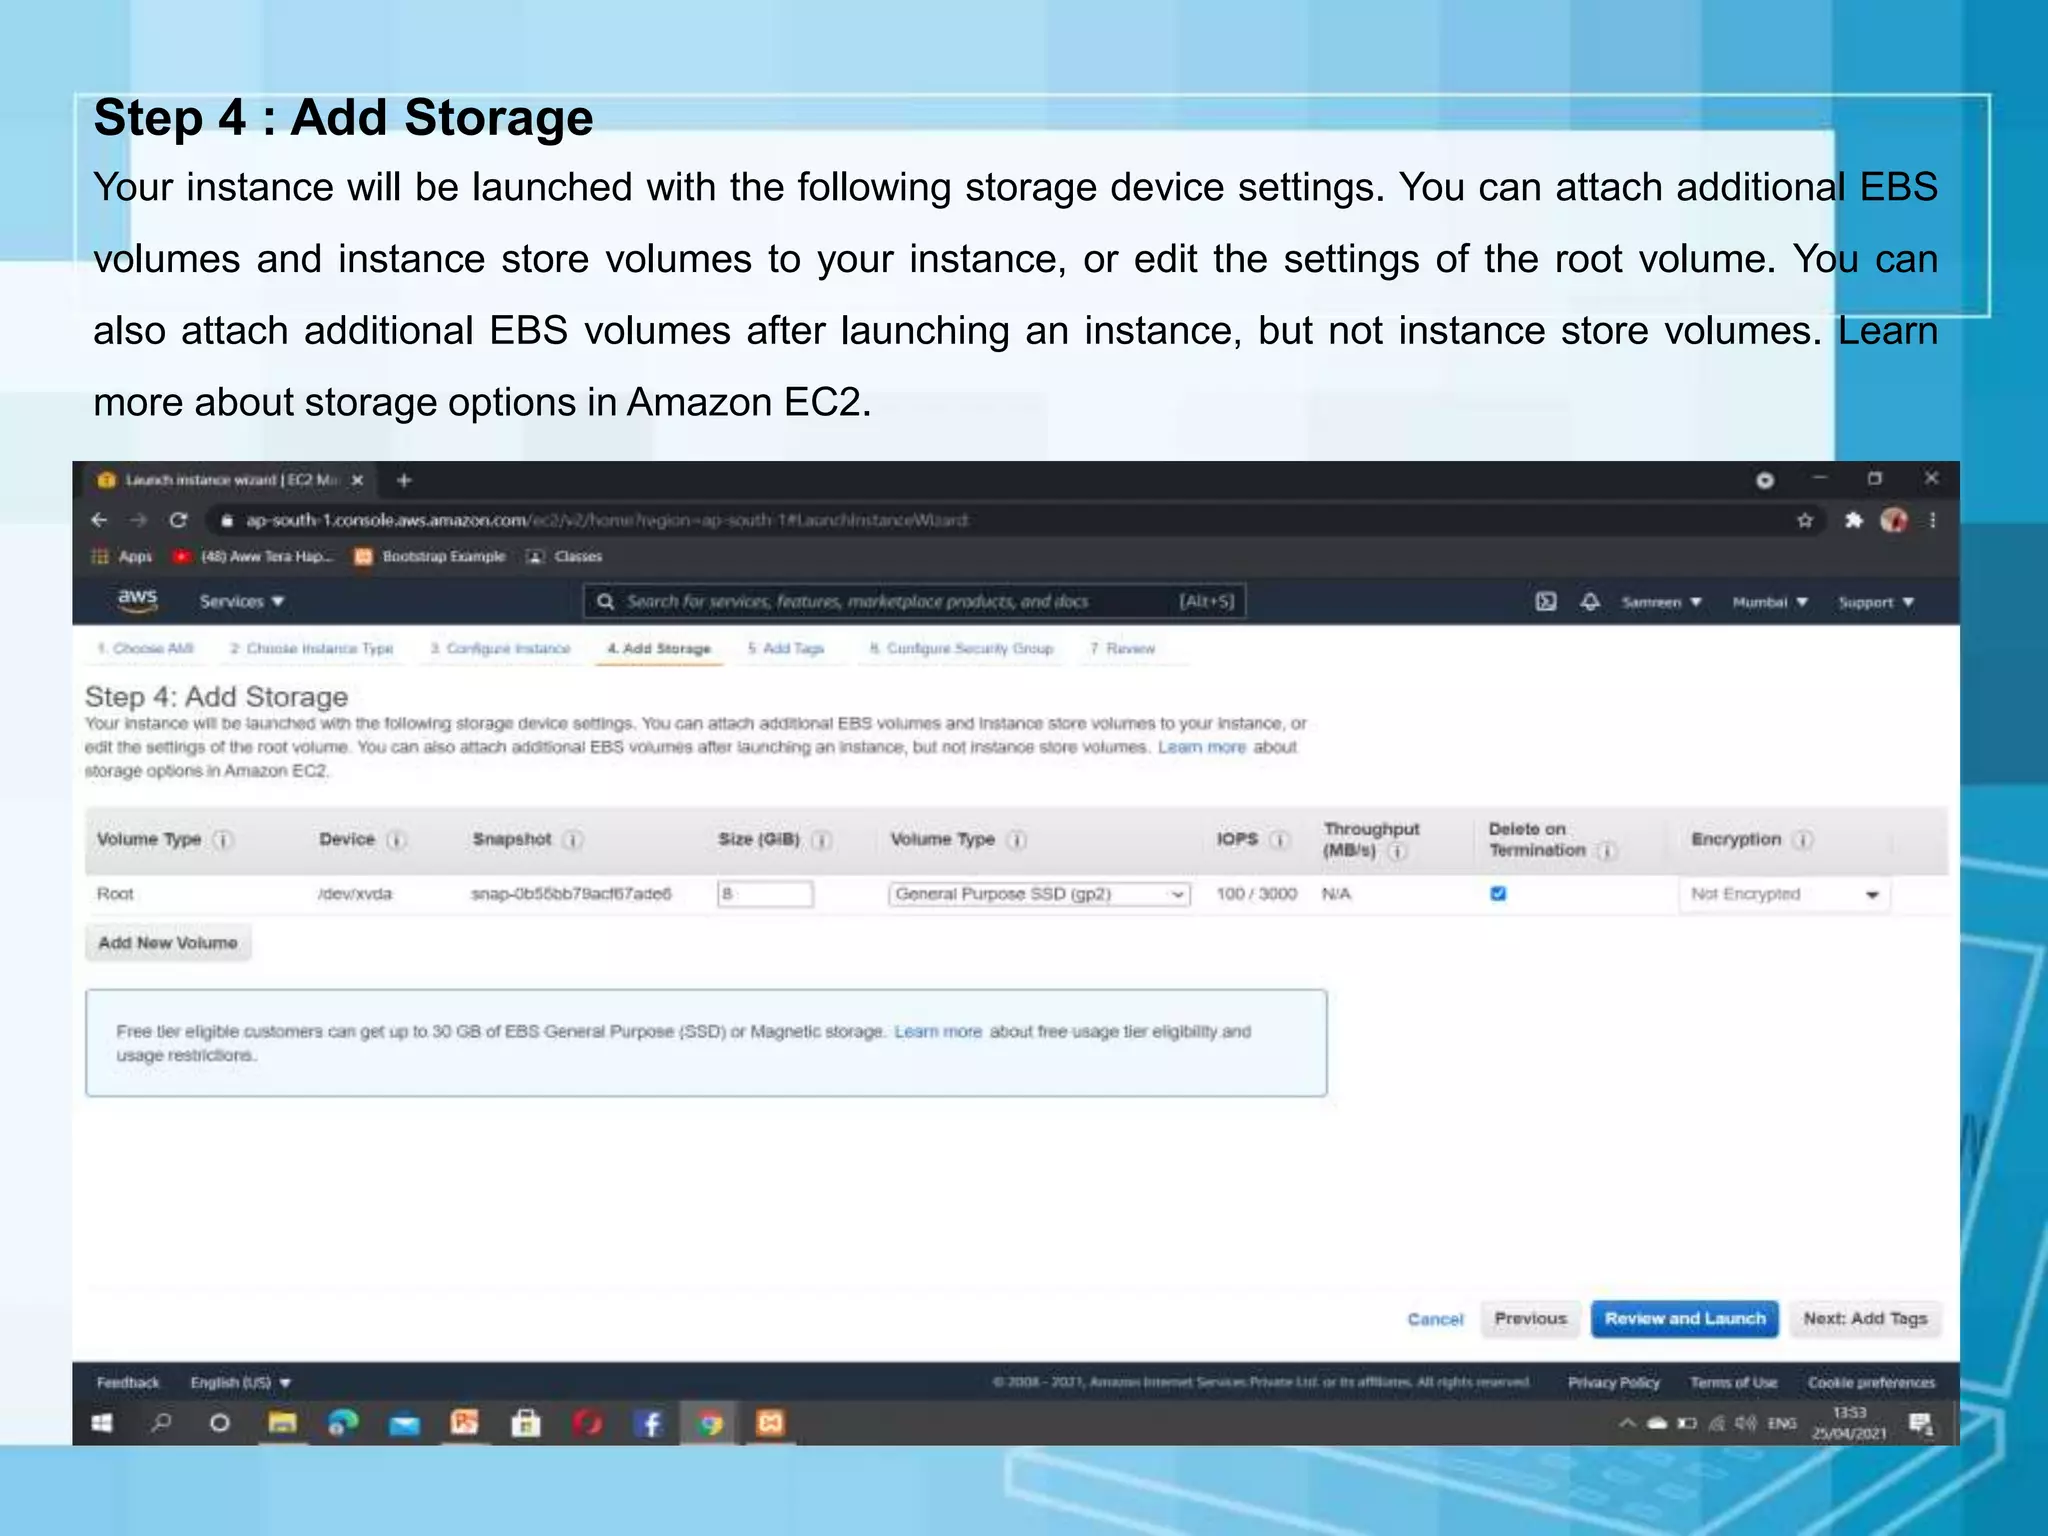The width and height of the screenshot is (2048, 1536).
Task: Click the info icon beside Device
Action: point(396,840)
